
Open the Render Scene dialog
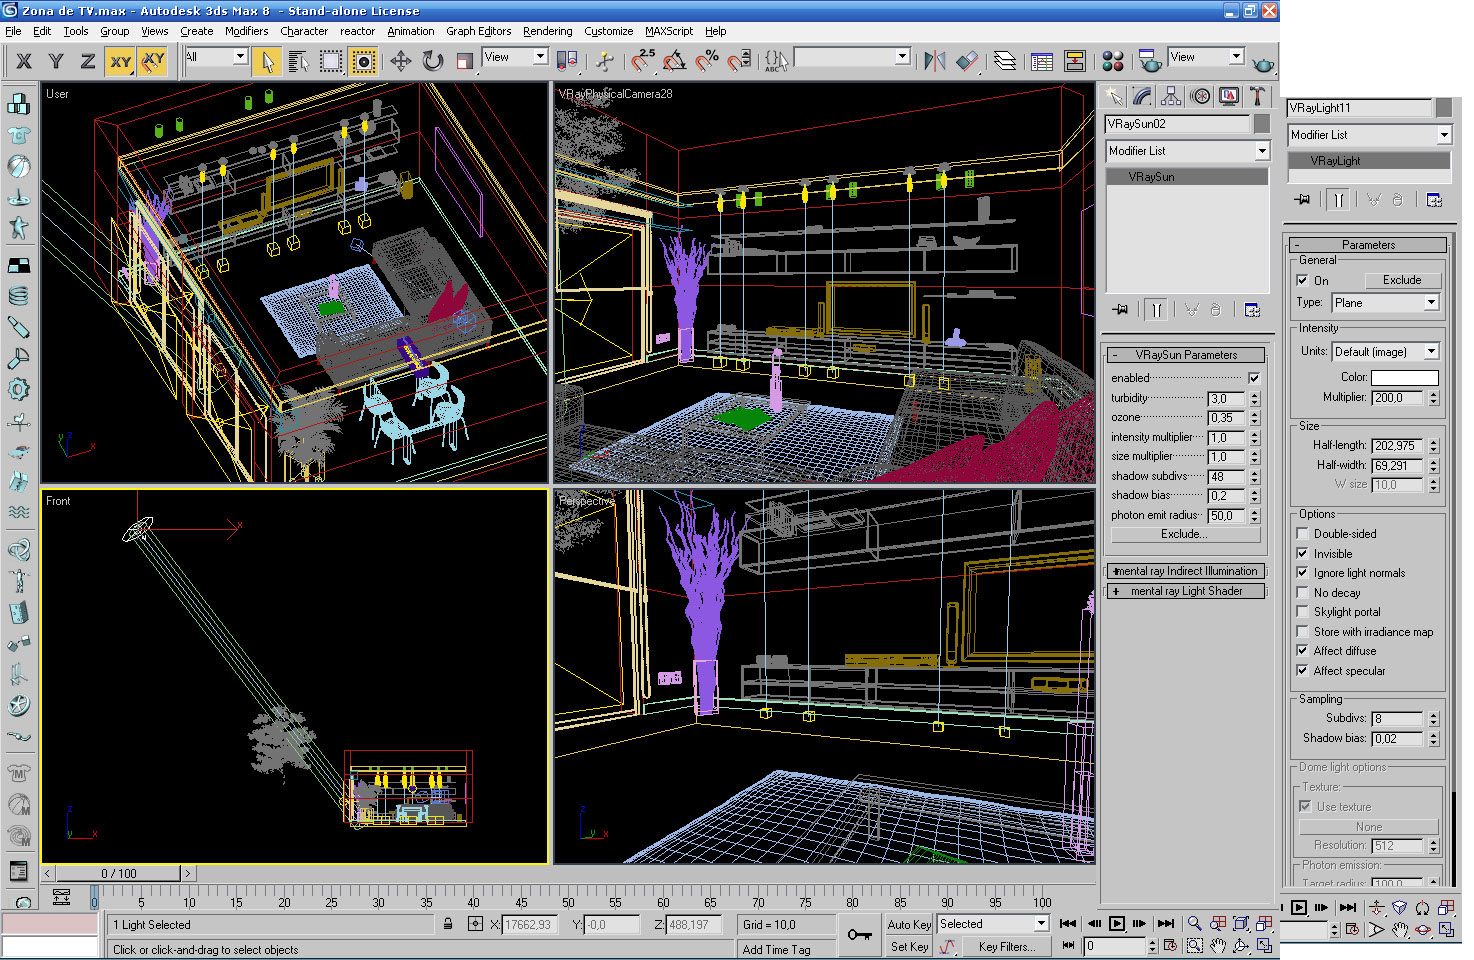[1150, 62]
